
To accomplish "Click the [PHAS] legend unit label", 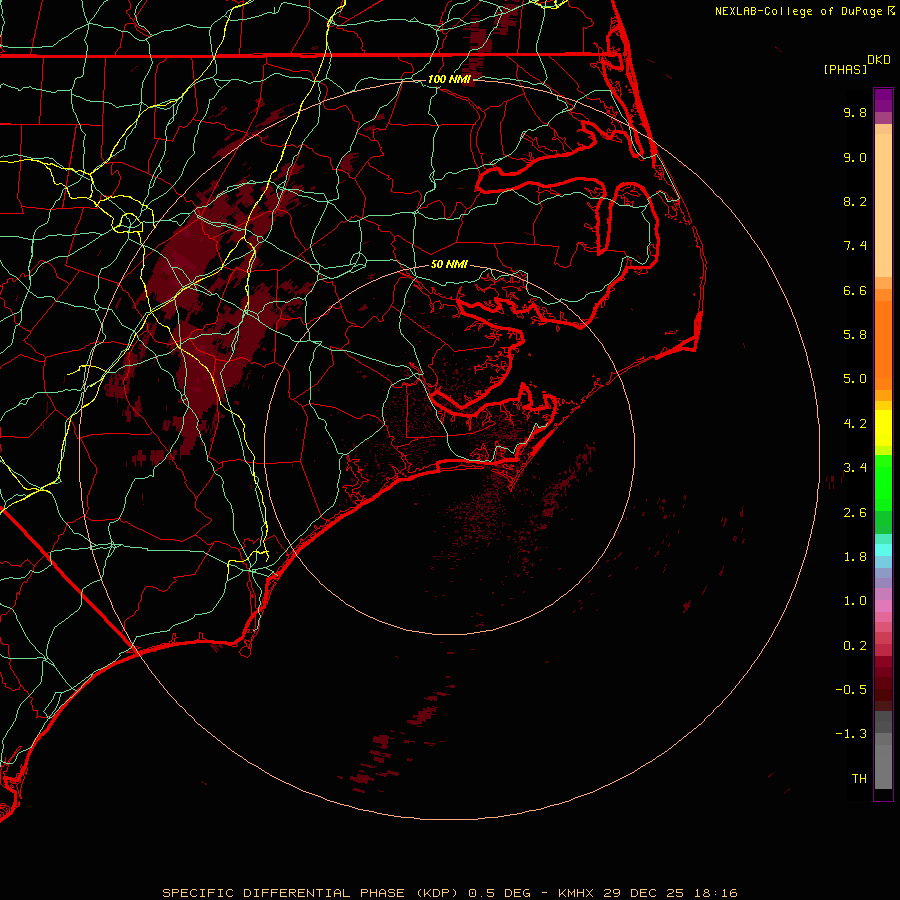I will point(845,69).
